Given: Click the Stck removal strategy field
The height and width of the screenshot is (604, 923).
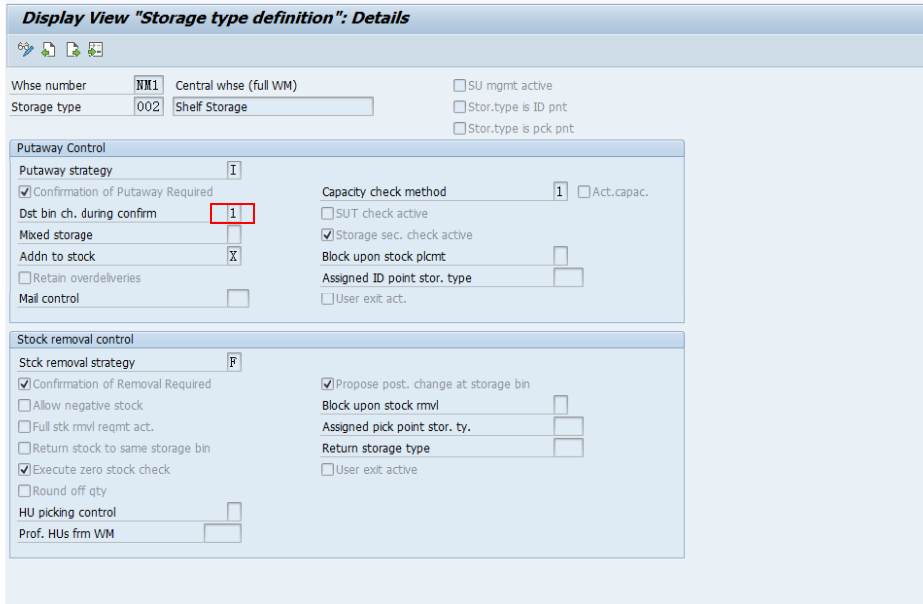Looking at the screenshot, I should pyautogui.click(x=234, y=361).
